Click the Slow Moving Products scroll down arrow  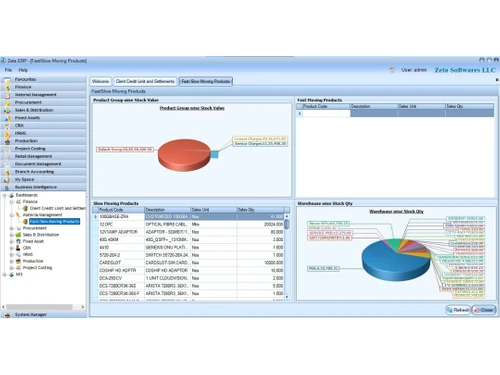pyautogui.click(x=287, y=297)
